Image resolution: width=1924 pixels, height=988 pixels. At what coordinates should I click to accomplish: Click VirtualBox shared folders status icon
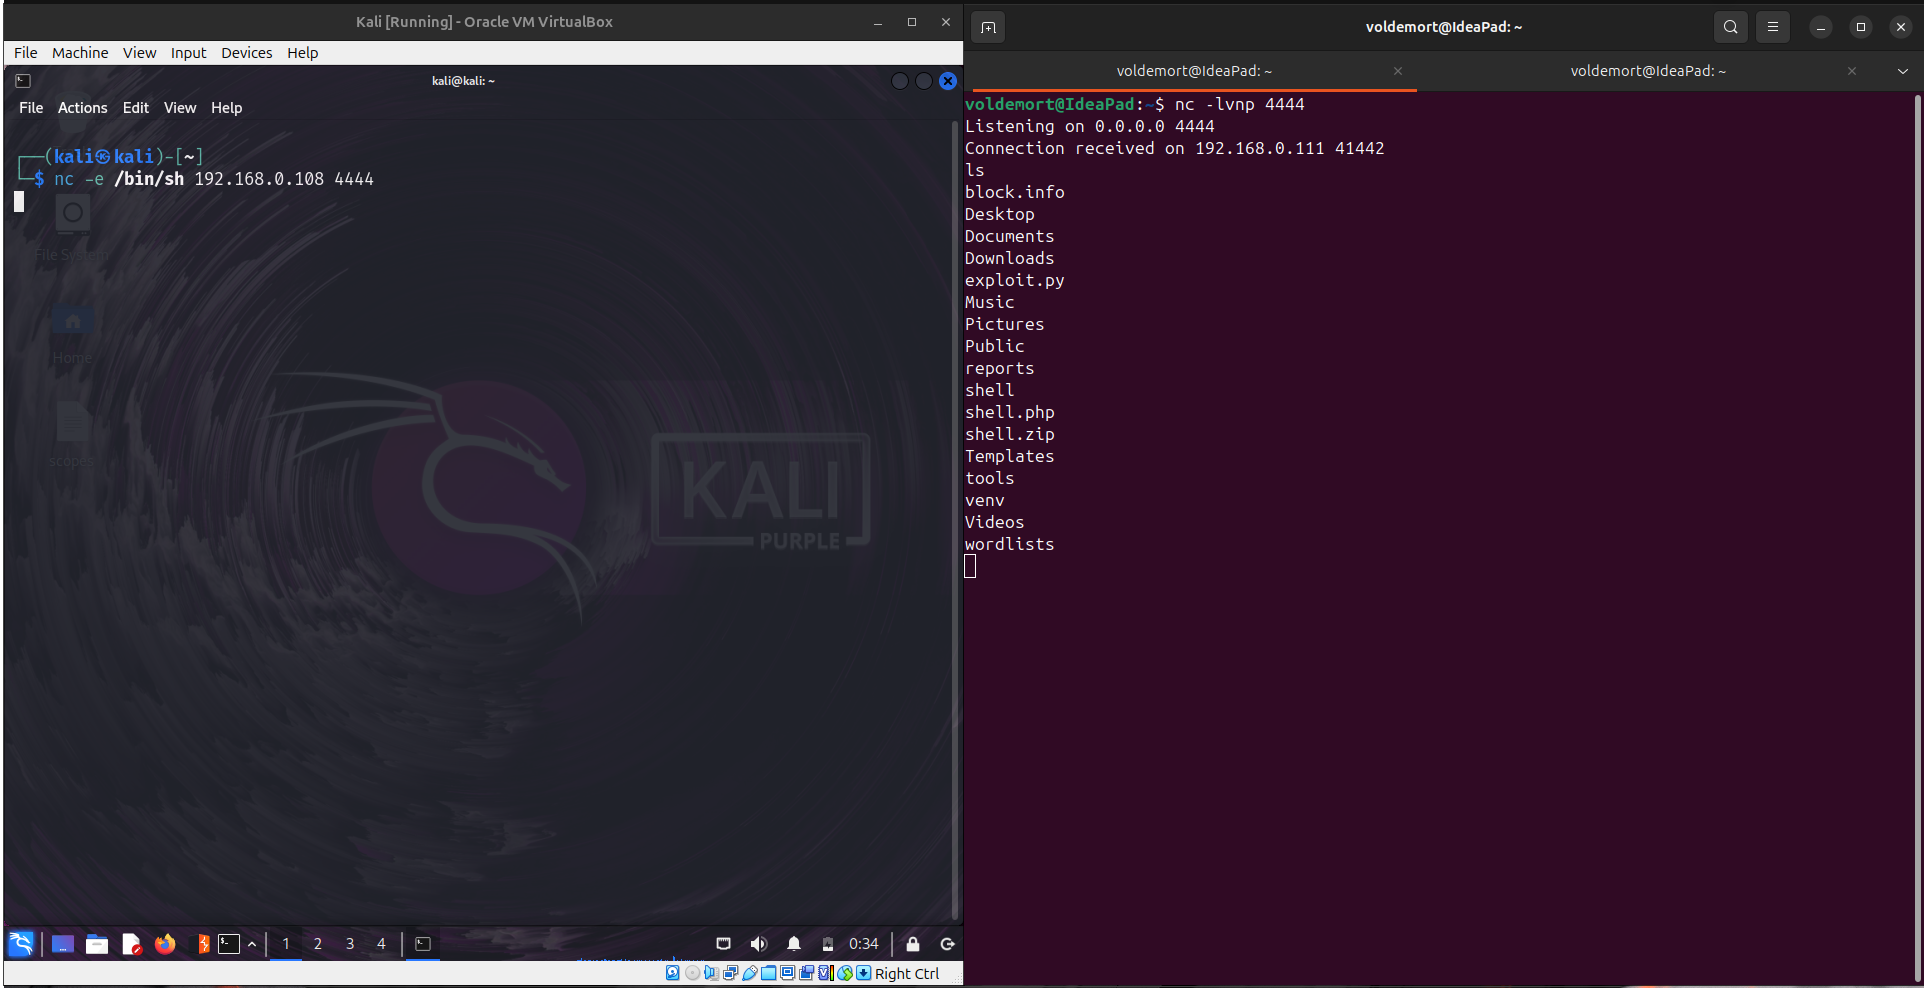tap(768, 973)
